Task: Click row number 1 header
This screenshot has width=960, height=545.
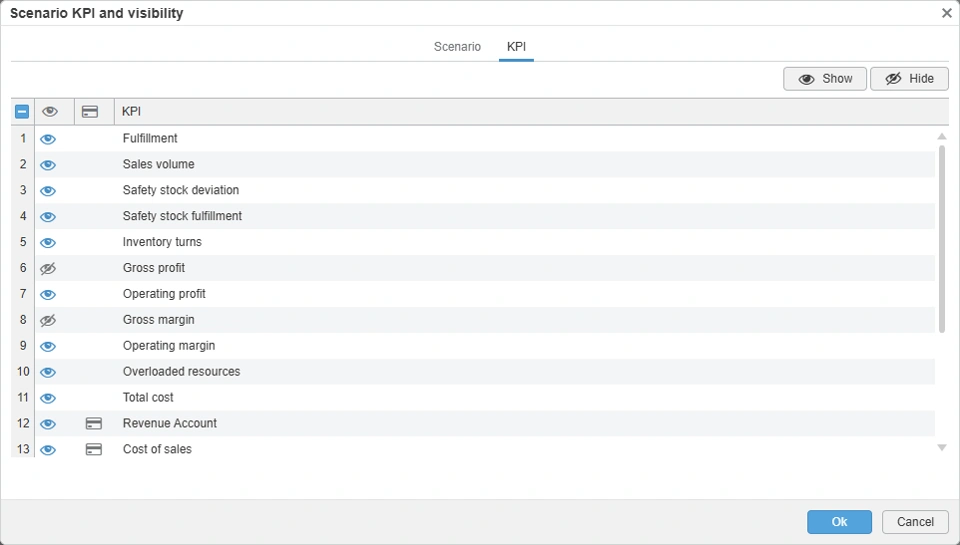Action: 23,138
